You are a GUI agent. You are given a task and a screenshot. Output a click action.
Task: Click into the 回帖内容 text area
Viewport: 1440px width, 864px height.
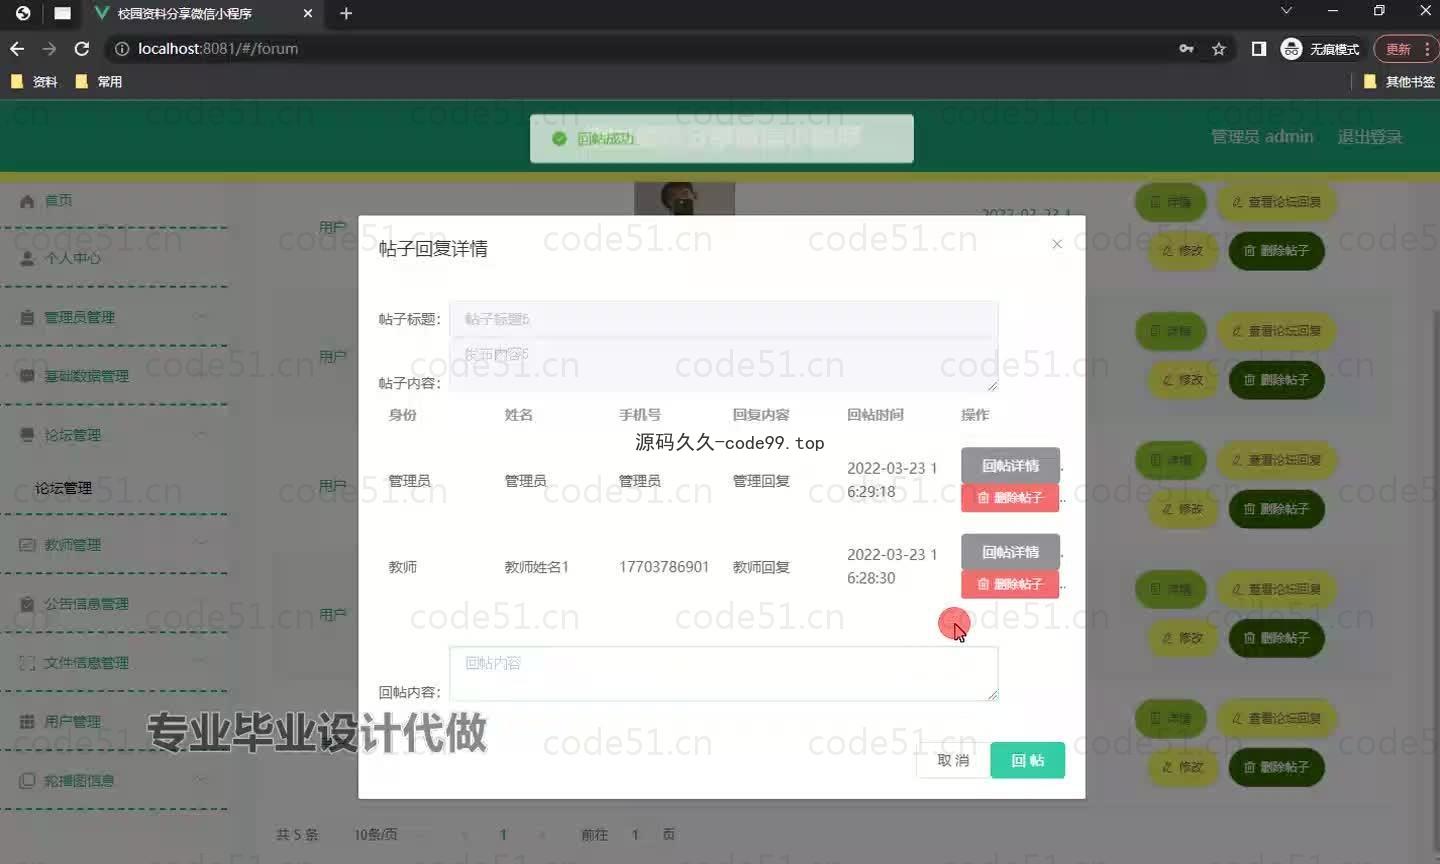coord(723,673)
